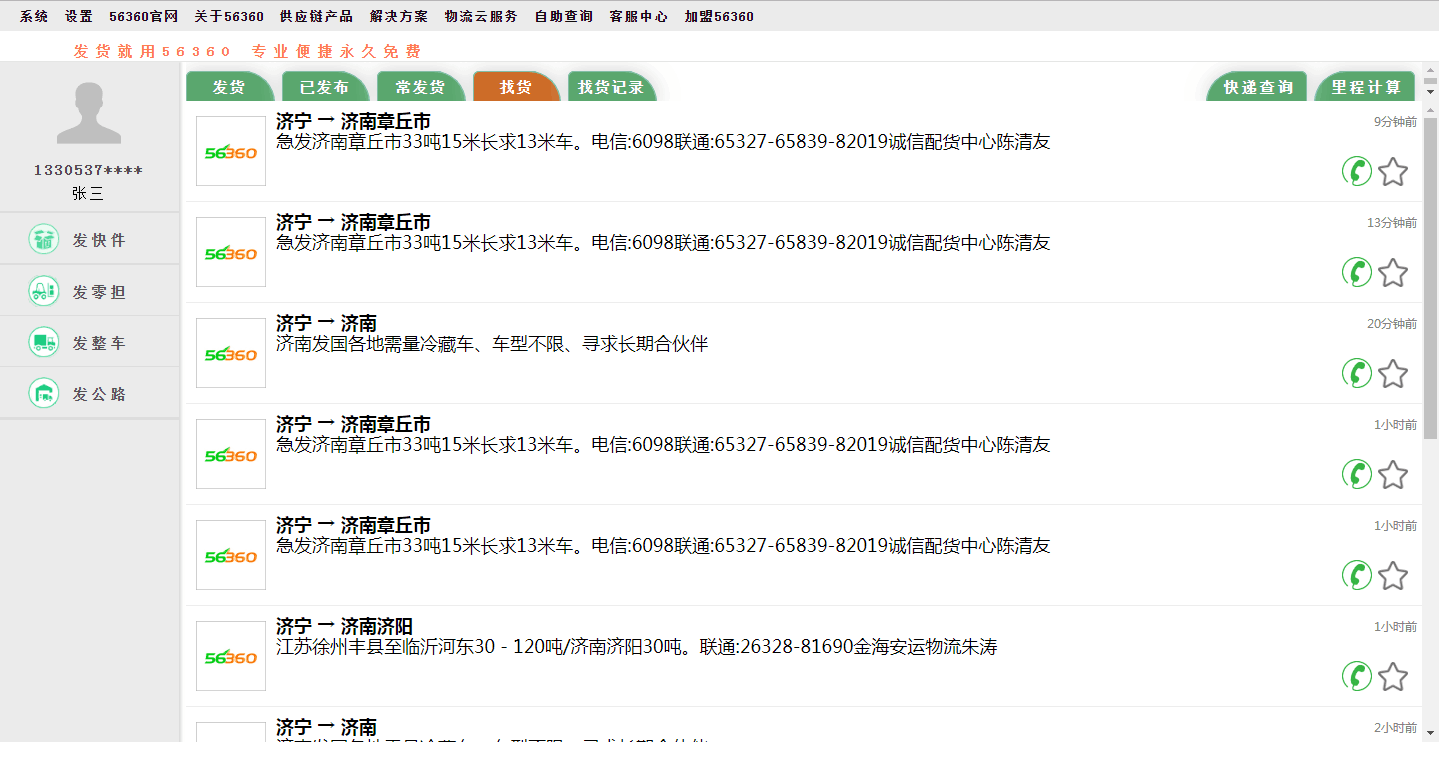This screenshot has height=758, width=1439.
Task: Call the 冷藏车 listing posted 20分钟前
Action: pos(1357,374)
